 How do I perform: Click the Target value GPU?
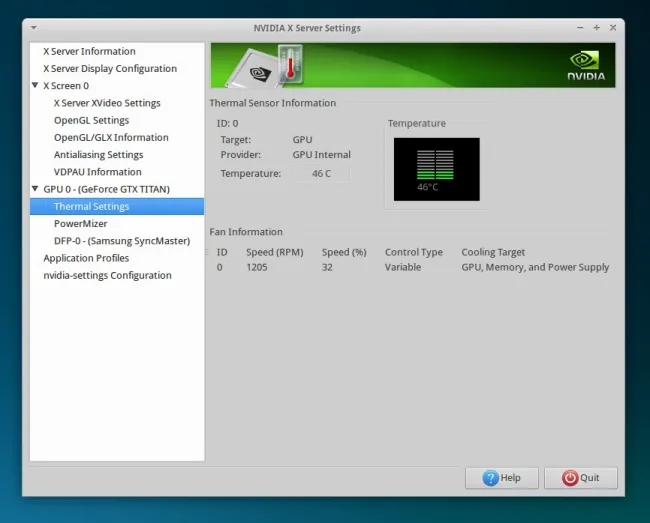tap(302, 140)
